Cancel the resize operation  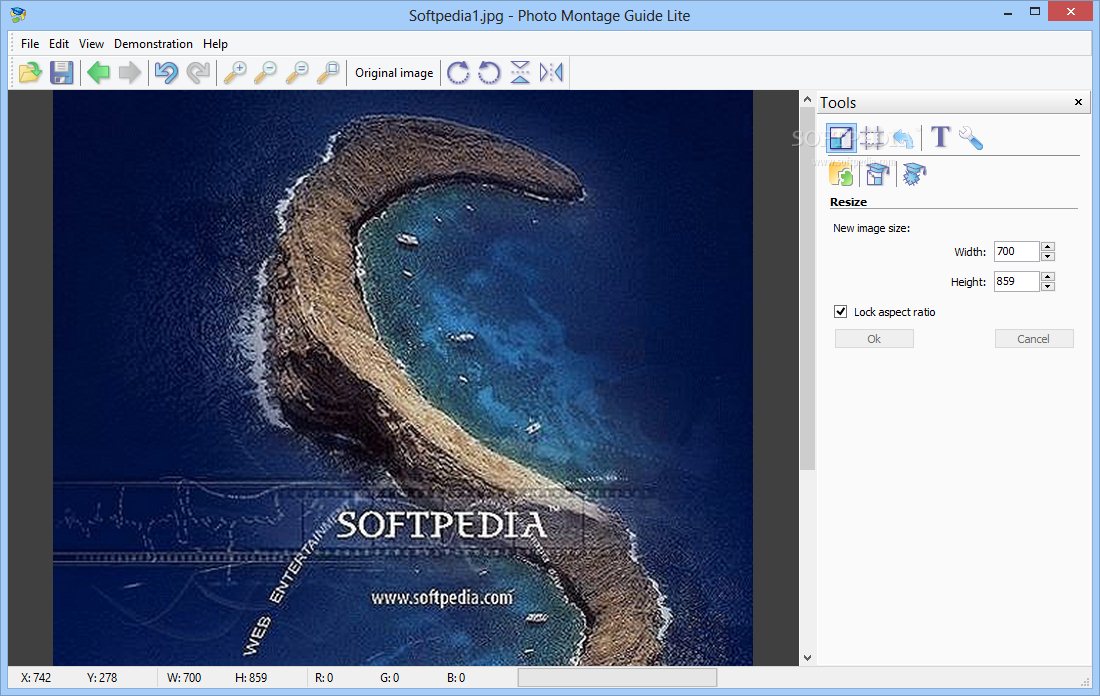click(1033, 339)
